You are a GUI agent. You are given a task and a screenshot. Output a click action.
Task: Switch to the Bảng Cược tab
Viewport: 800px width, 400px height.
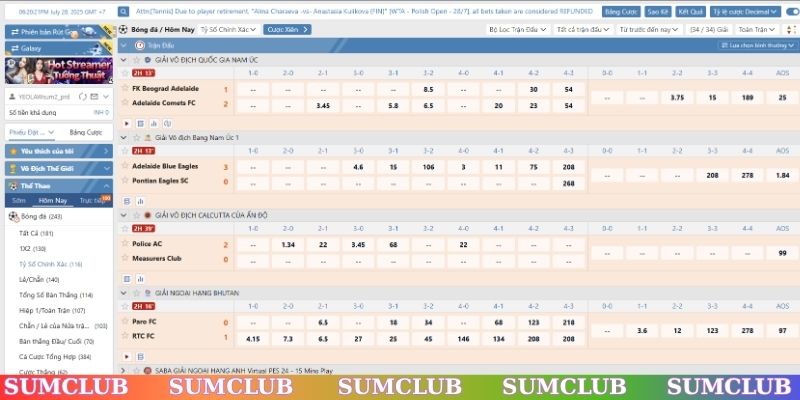(x=85, y=132)
